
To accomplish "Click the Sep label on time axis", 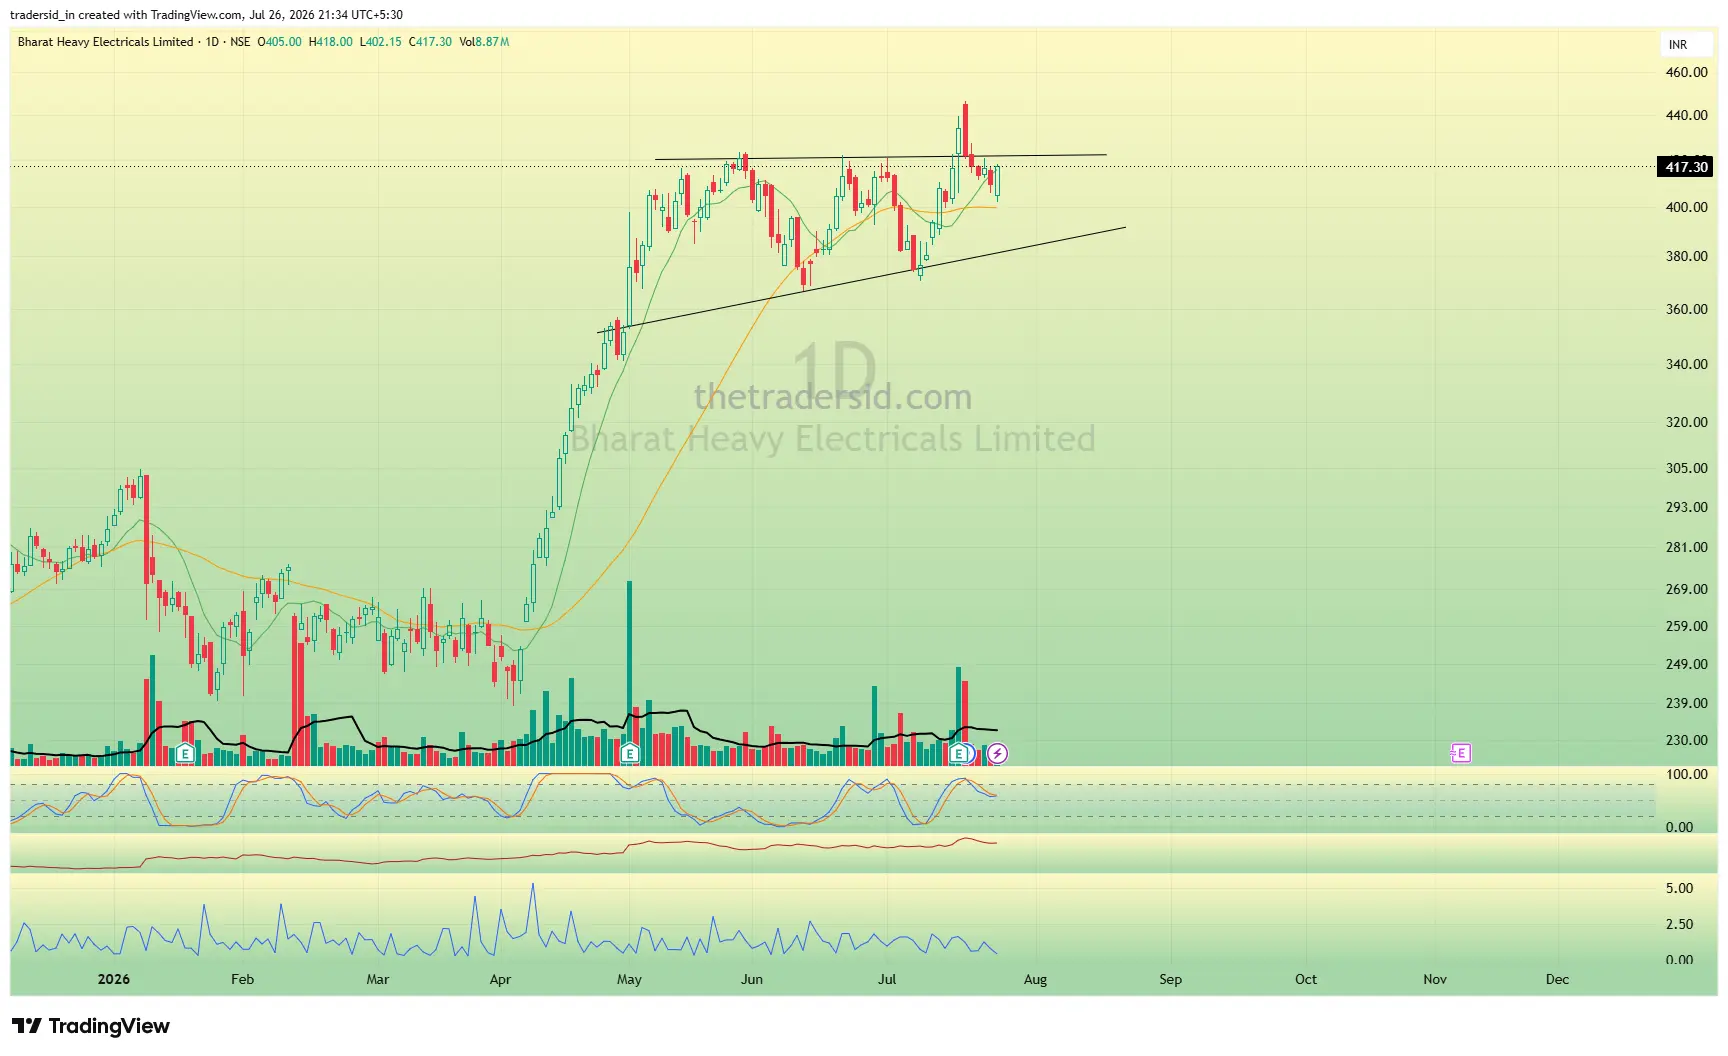I will click(x=1170, y=979).
